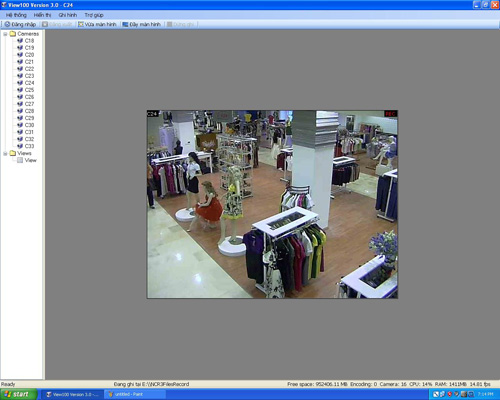Image resolution: width=500 pixels, height=400 pixels.
Task: Click the Đăng nhập login toolbar button
Action: coord(20,24)
